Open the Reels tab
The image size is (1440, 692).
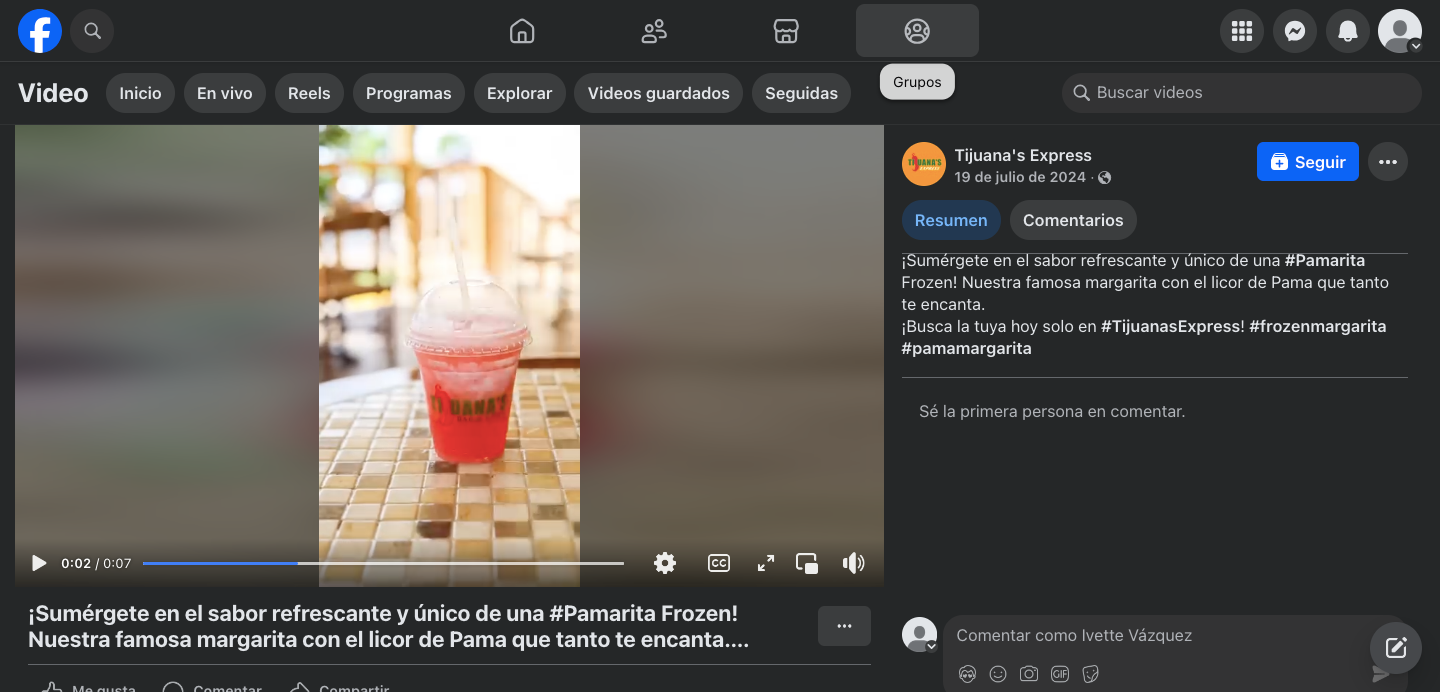click(309, 93)
